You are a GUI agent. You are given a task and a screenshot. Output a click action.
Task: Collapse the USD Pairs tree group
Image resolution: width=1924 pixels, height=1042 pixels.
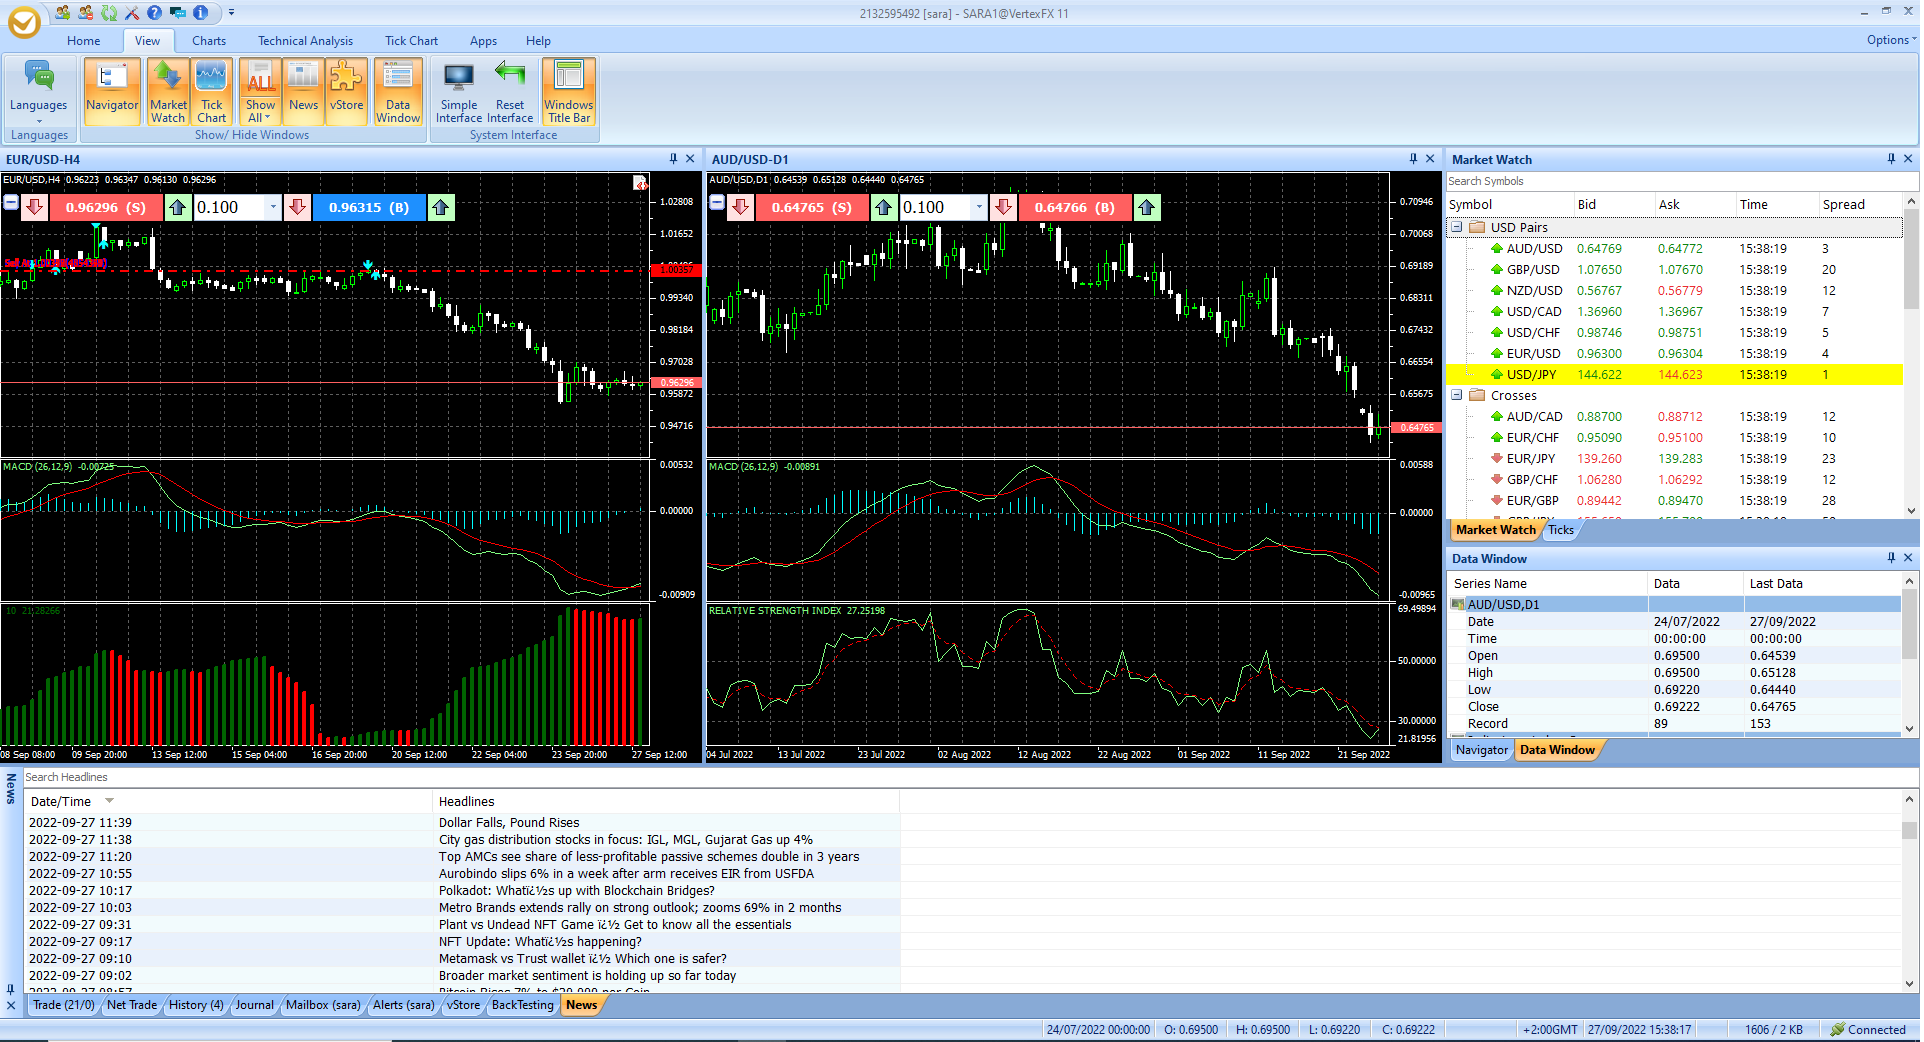1457,227
